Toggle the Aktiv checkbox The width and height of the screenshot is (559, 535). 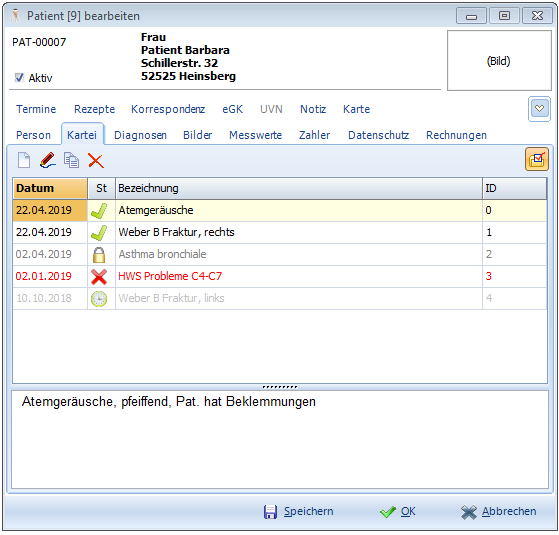point(19,77)
